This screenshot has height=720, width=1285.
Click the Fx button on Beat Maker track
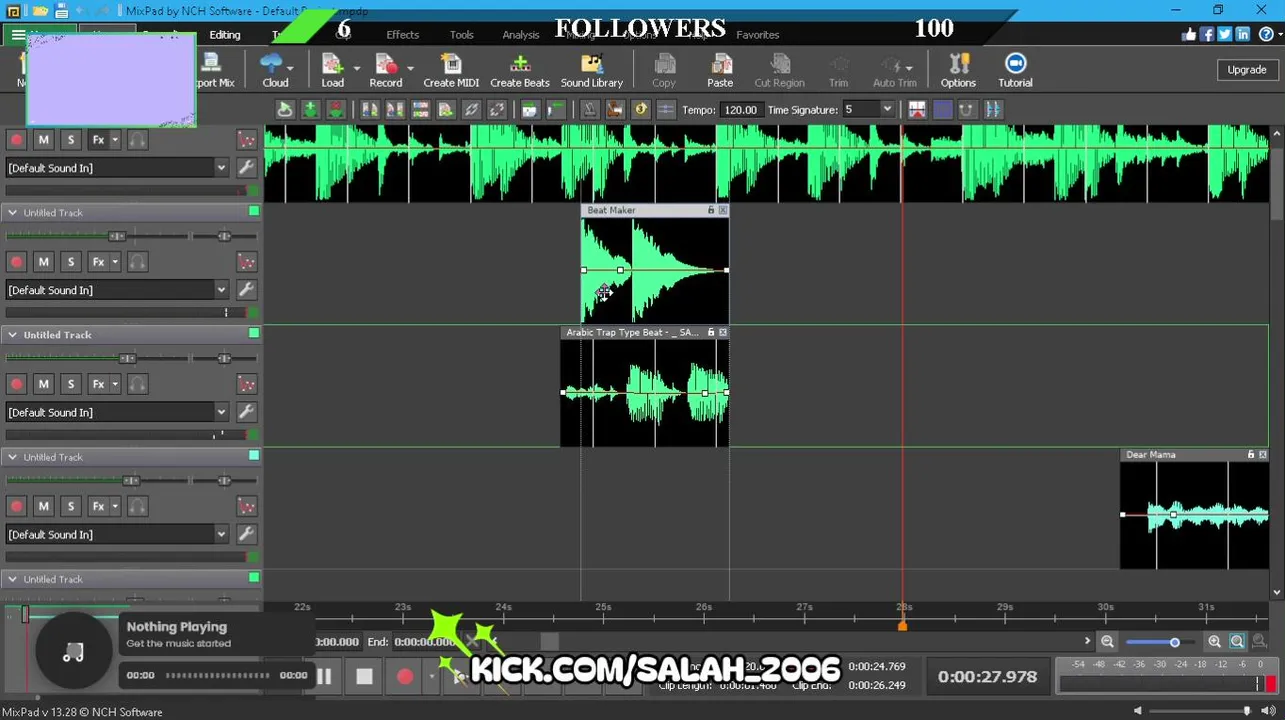(x=98, y=262)
